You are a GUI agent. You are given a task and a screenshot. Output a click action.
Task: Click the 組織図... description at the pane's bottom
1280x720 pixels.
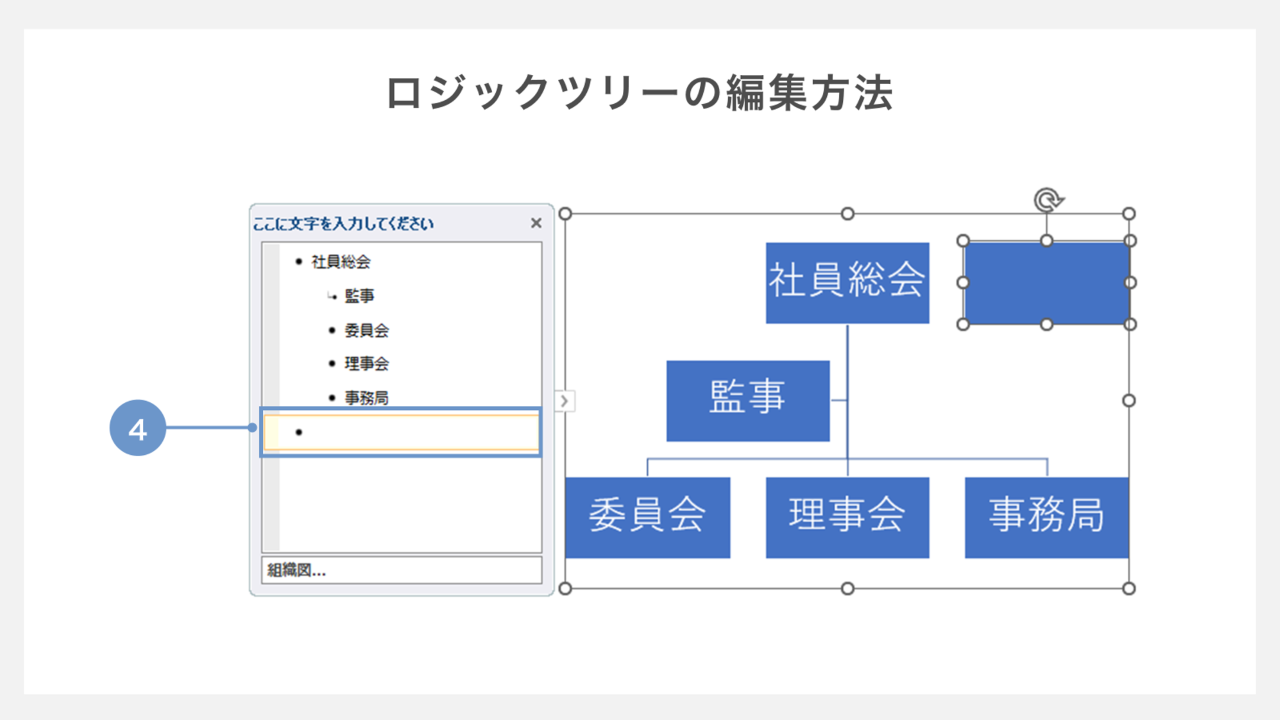401,570
